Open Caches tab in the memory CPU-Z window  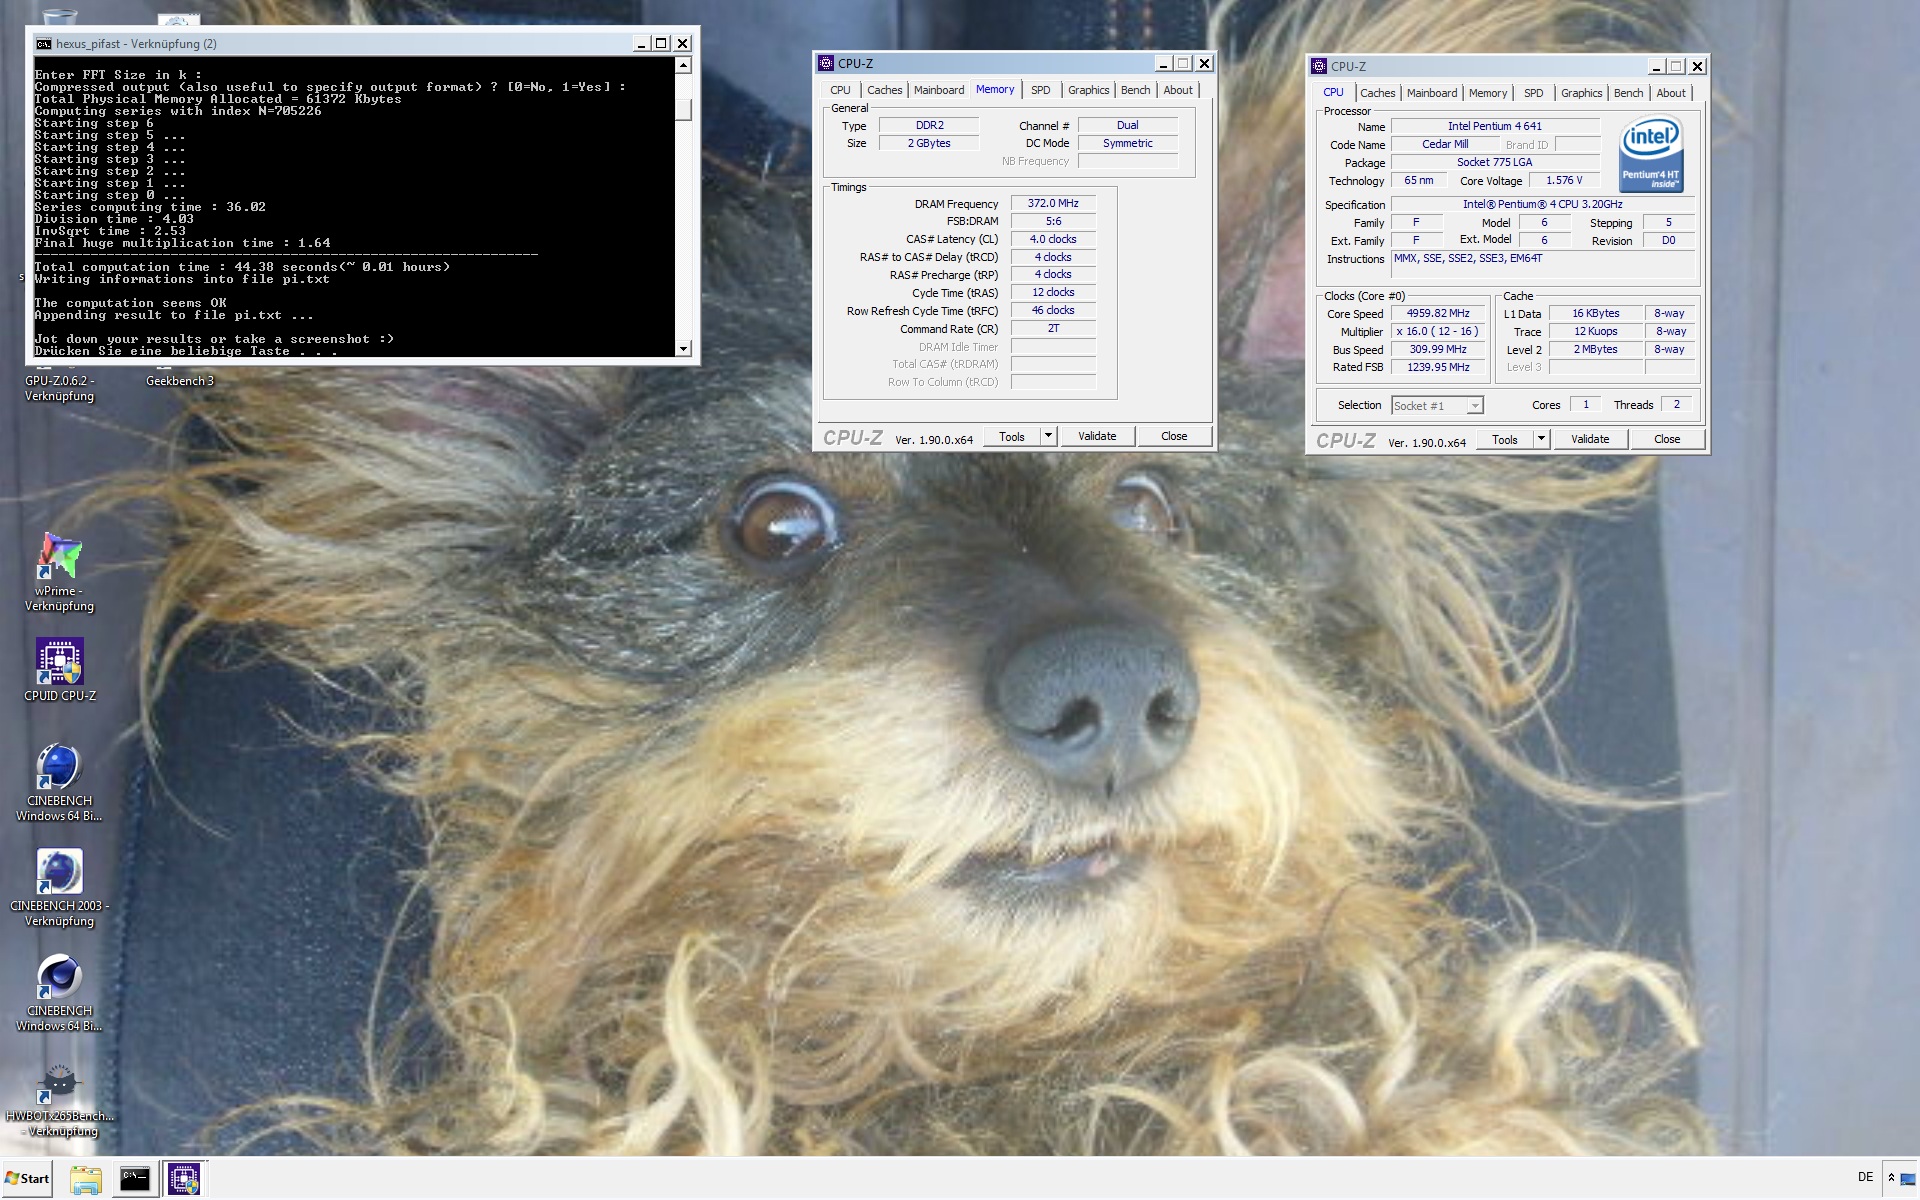884,90
